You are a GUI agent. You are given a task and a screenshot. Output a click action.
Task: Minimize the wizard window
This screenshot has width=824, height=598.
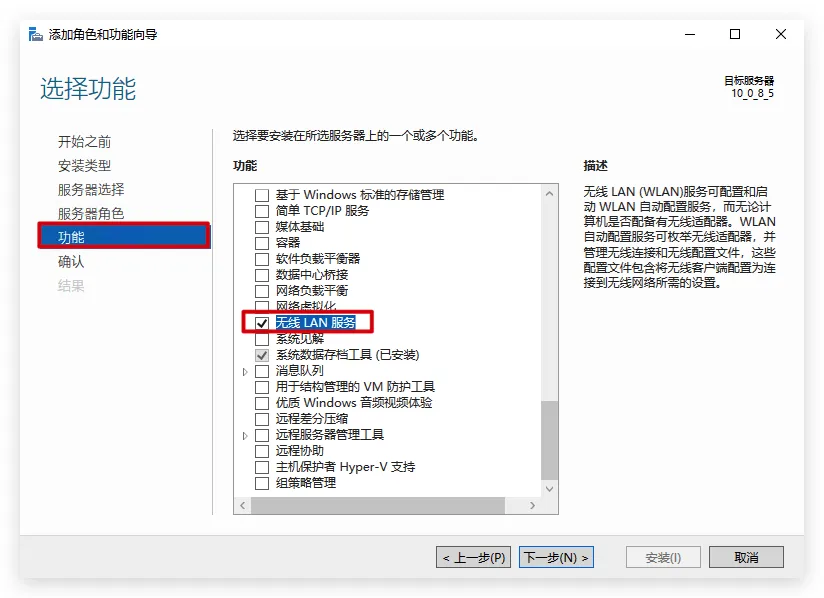pyautogui.click(x=690, y=35)
